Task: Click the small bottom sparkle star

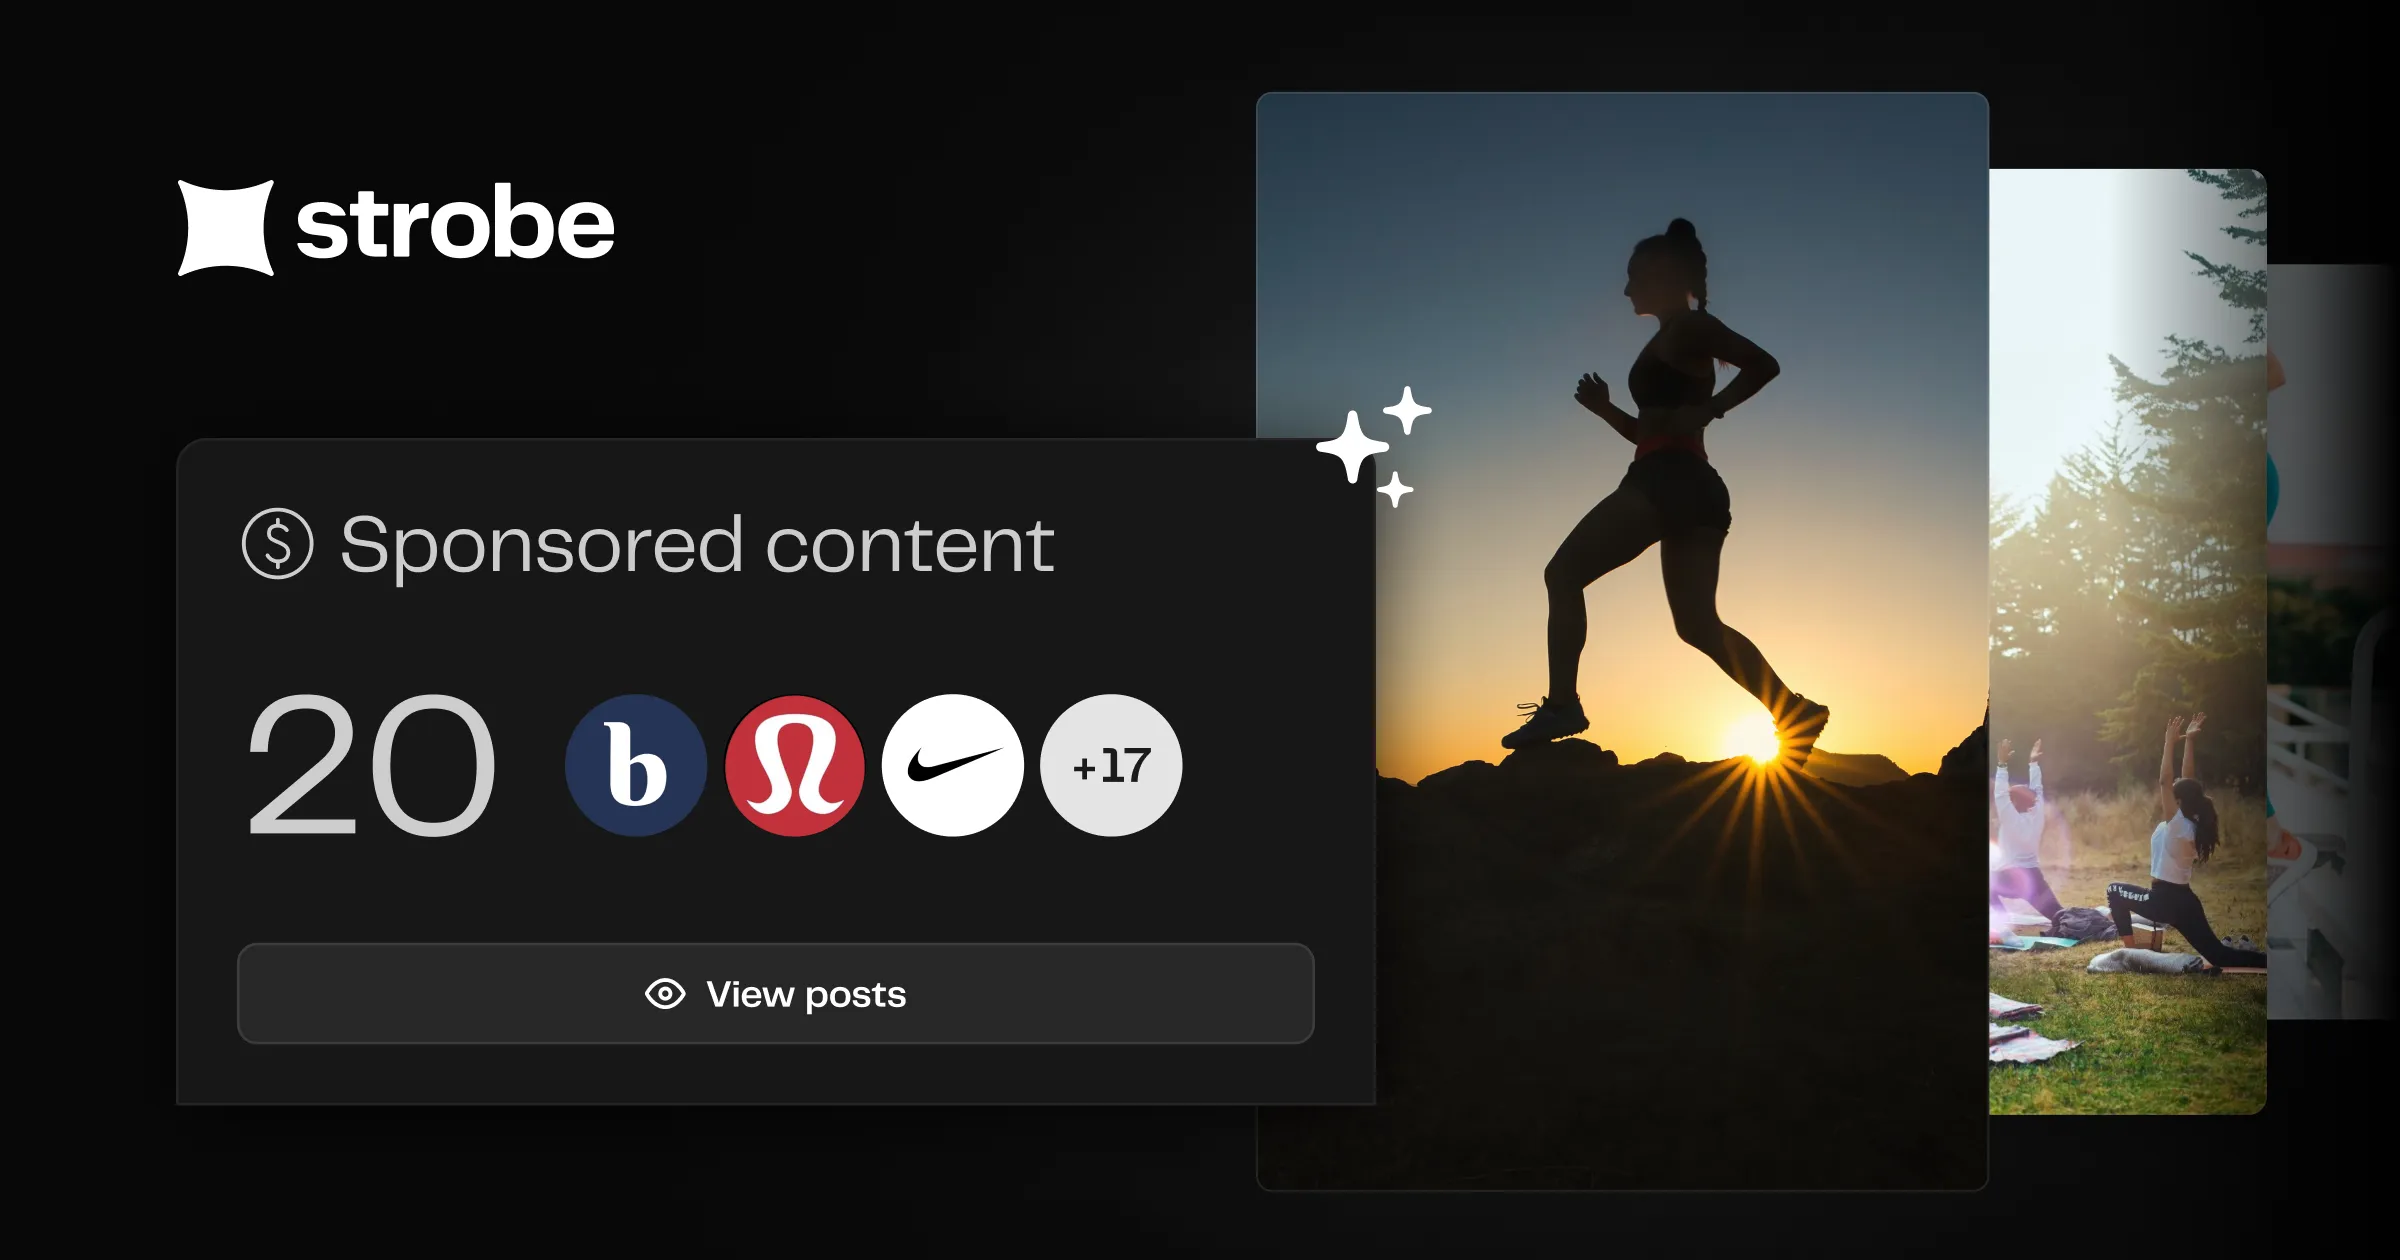Action: point(1395,490)
